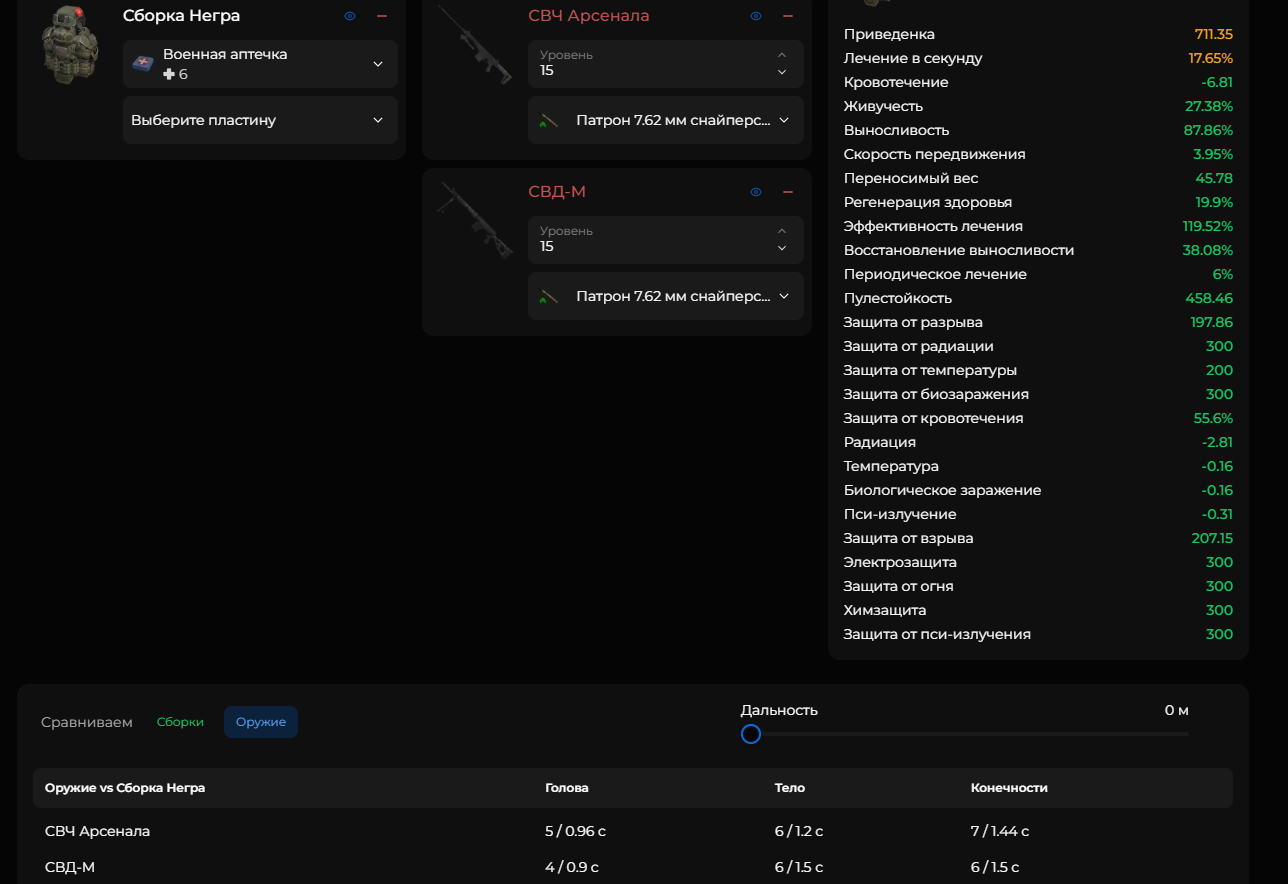Click the armor image of Сборка Негра
The width and height of the screenshot is (1288, 884).
point(70,45)
